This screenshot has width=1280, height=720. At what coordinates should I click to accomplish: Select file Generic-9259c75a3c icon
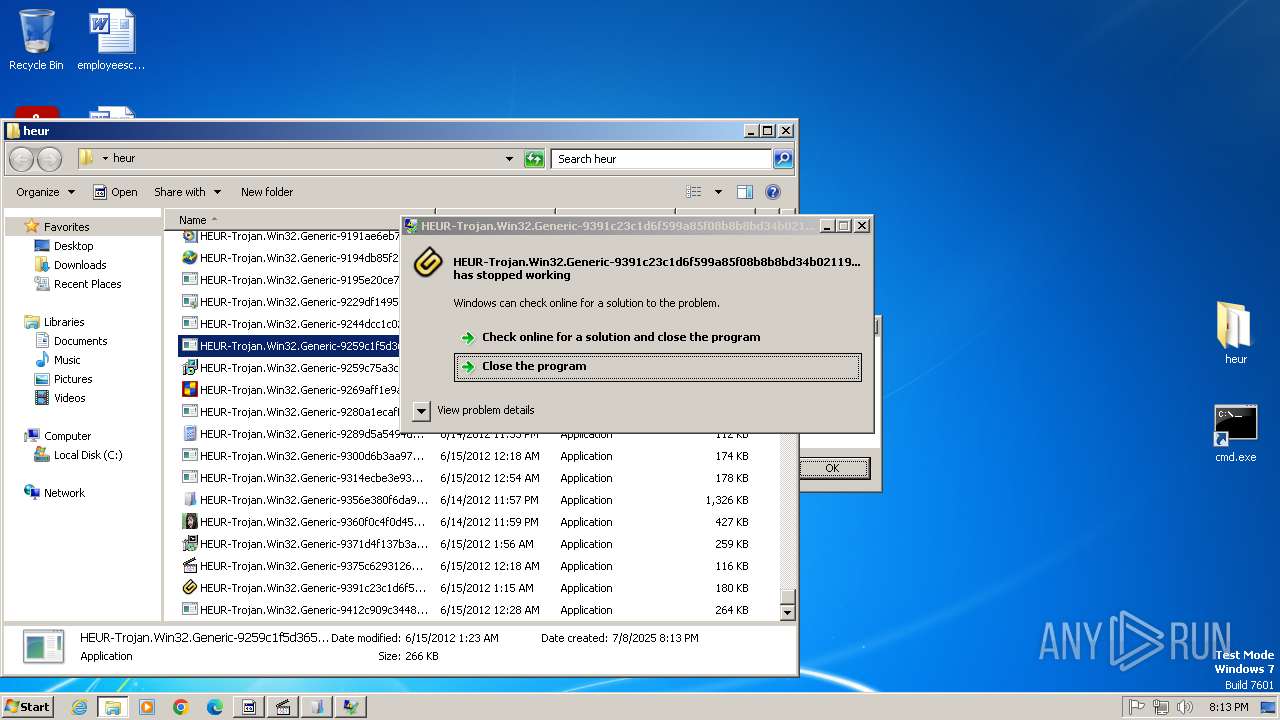pyautogui.click(x=189, y=368)
